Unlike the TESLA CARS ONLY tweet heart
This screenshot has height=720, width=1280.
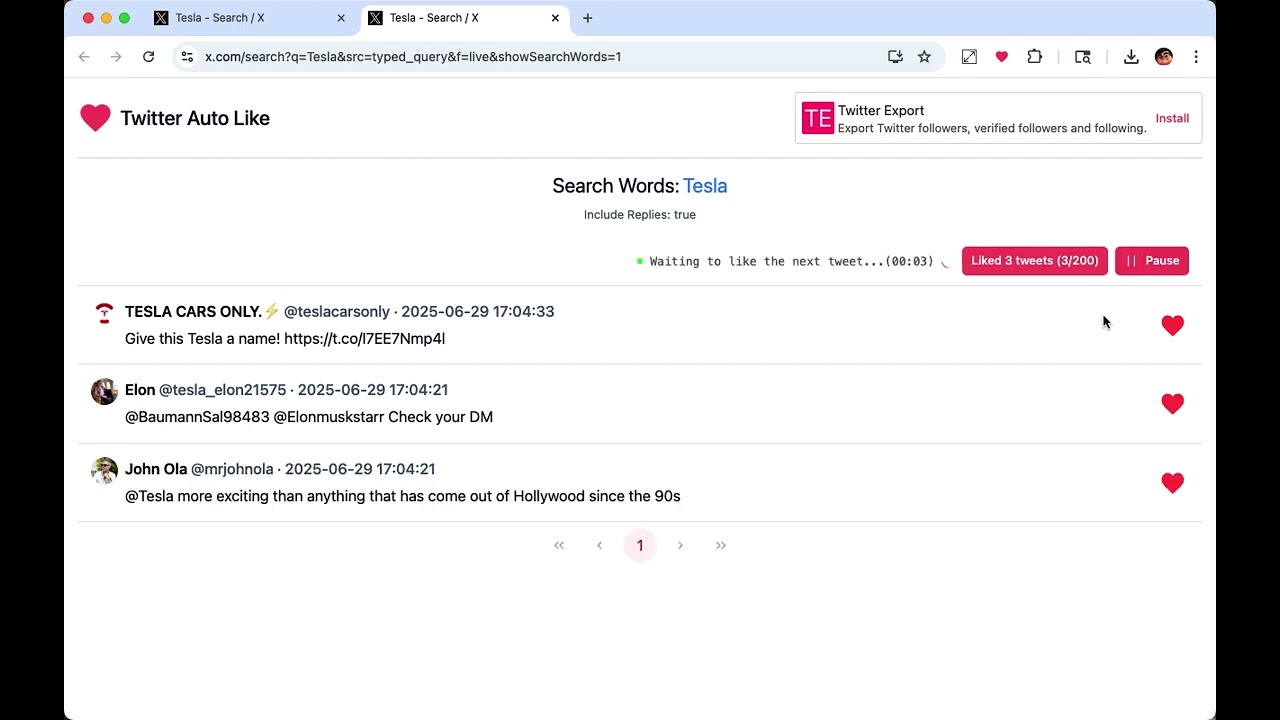[x=1172, y=325]
